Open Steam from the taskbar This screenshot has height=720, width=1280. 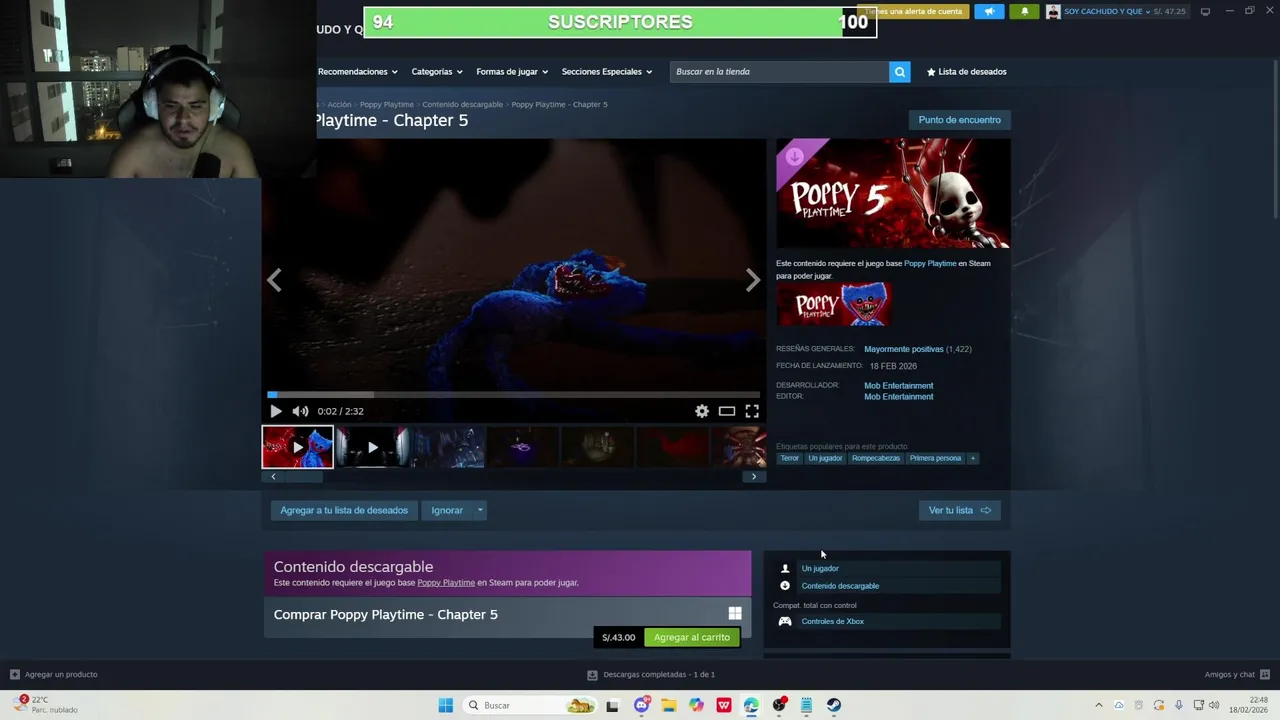(833, 706)
